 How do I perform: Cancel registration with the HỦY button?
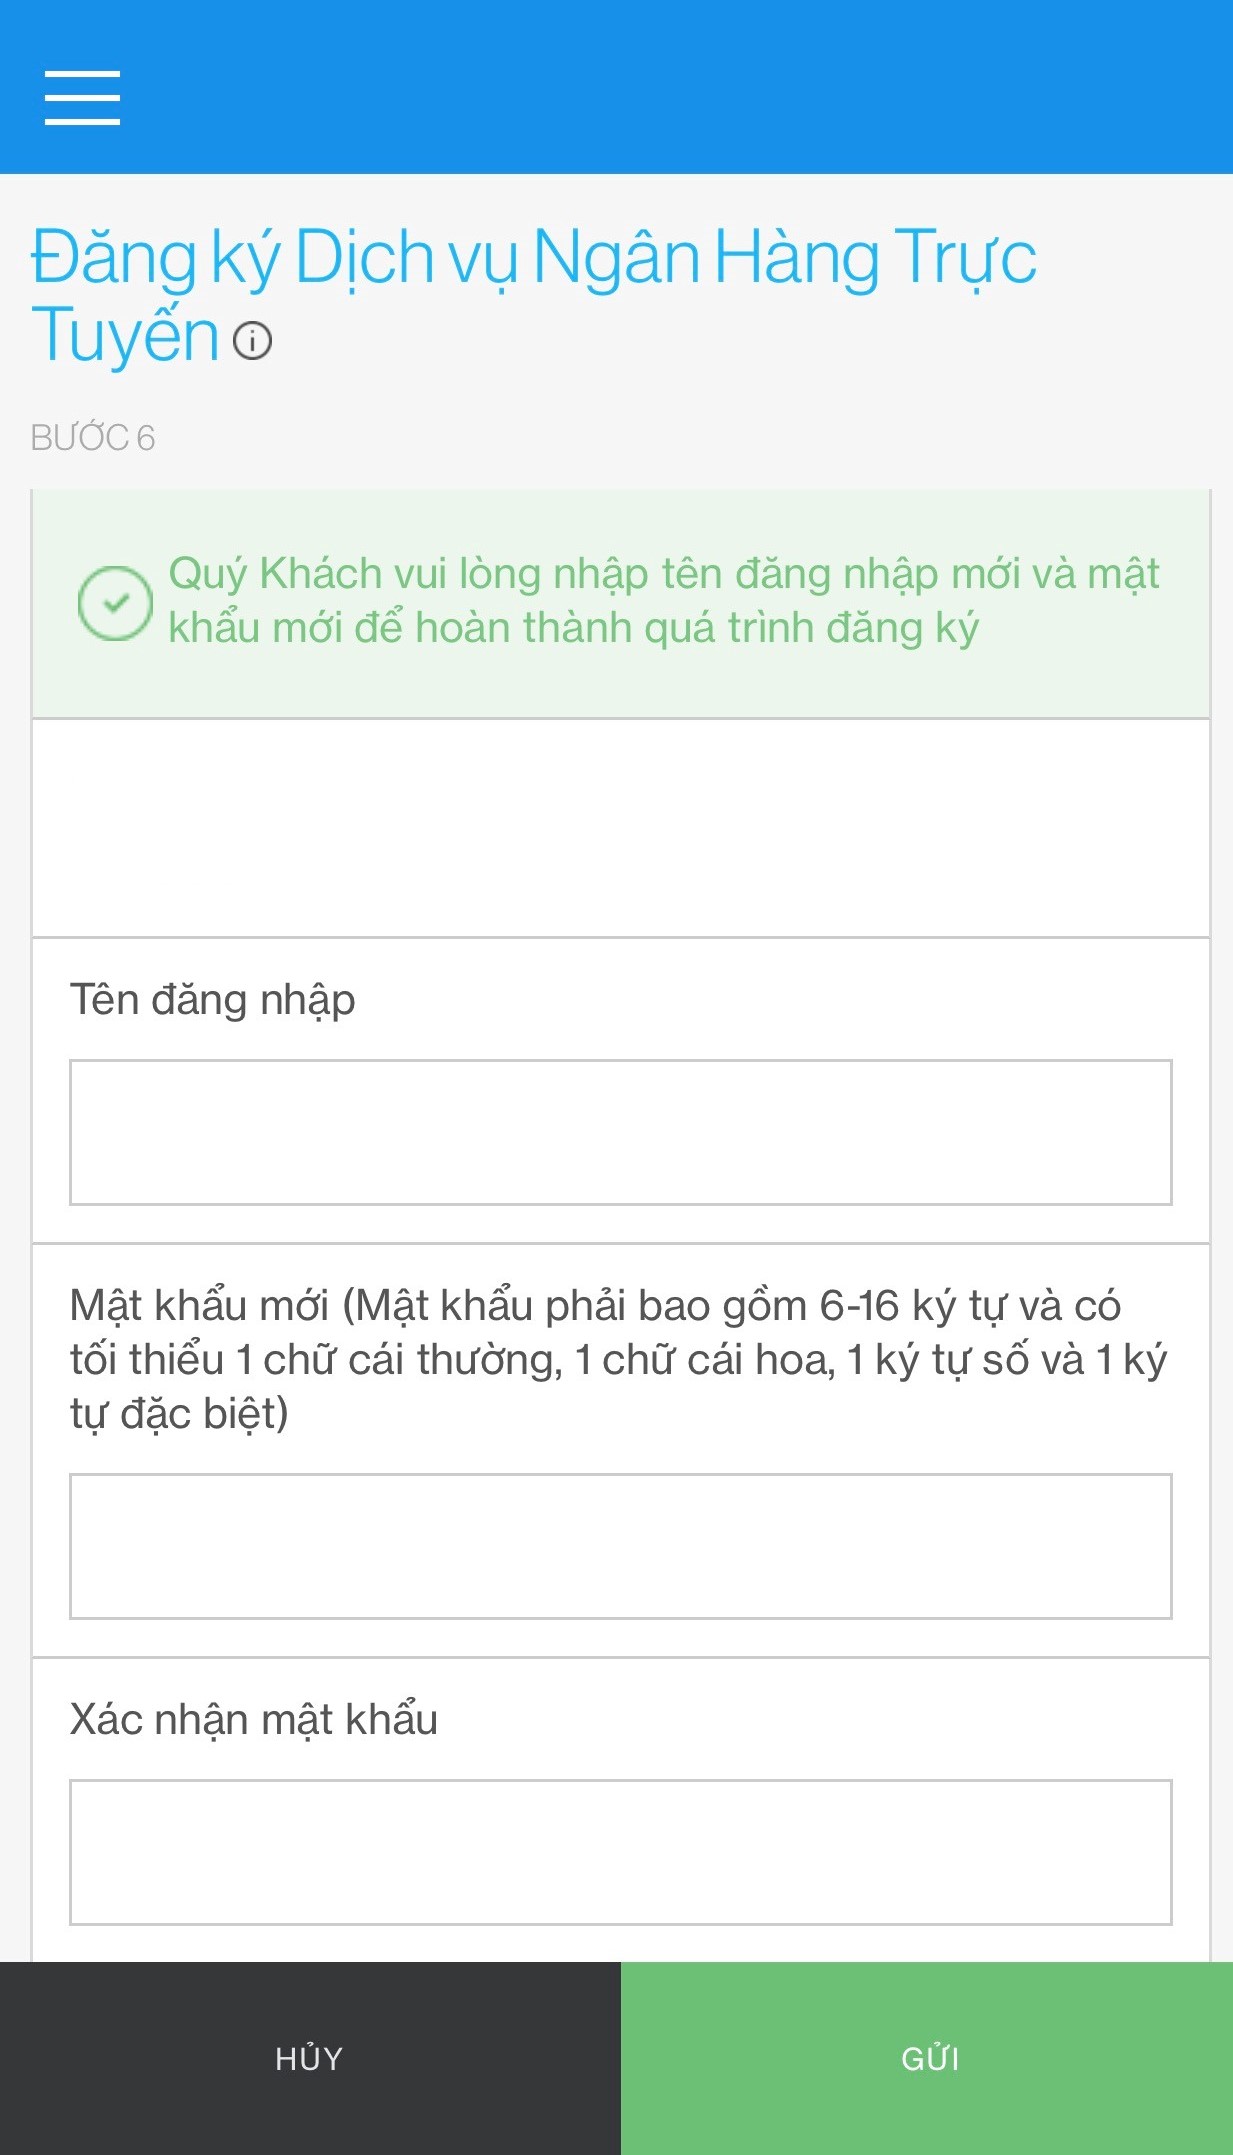pyautogui.click(x=308, y=2060)
